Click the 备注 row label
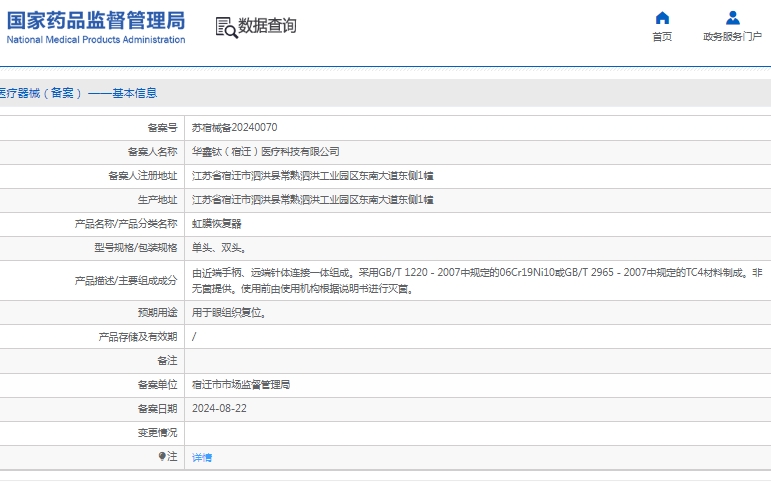Screen dimensions: 771x490 tap(167, 361)
